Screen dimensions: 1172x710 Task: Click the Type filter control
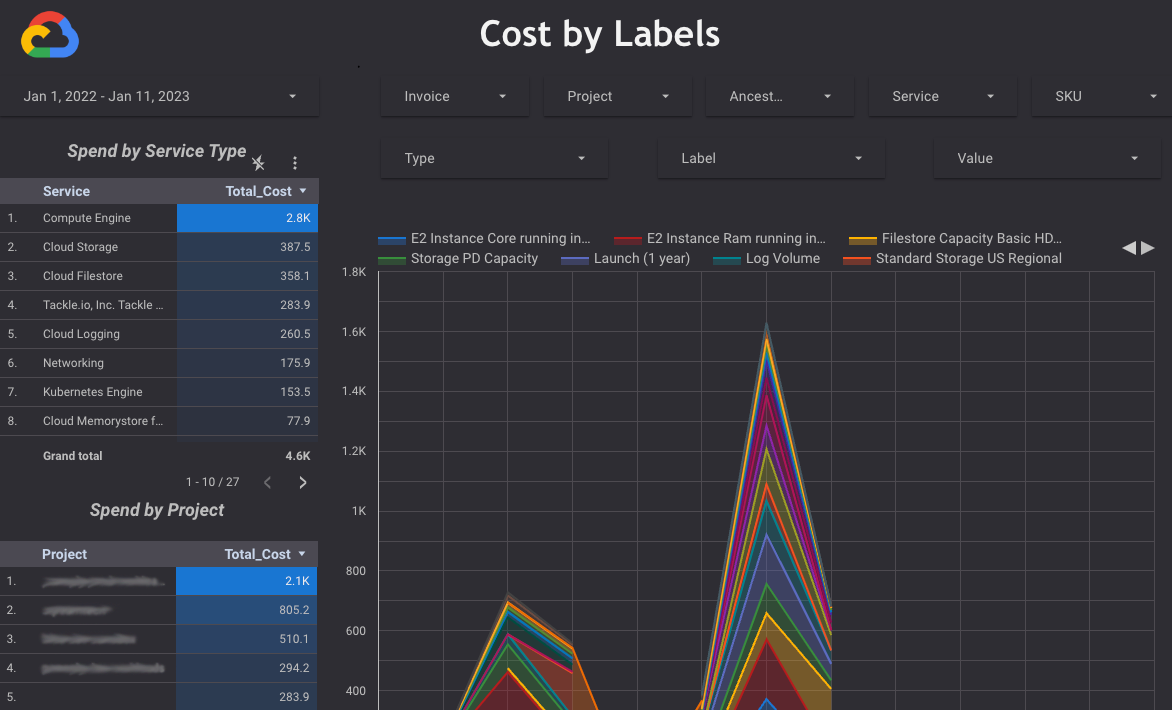click(494, 158)
